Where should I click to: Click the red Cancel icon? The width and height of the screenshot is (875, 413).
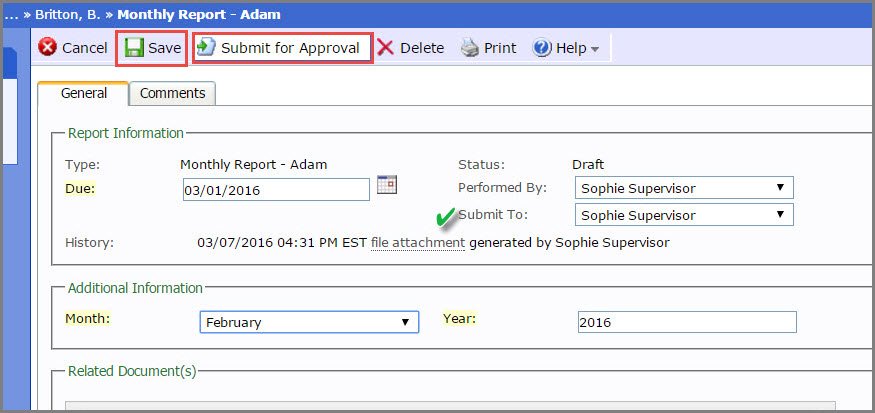click(48, 48)
